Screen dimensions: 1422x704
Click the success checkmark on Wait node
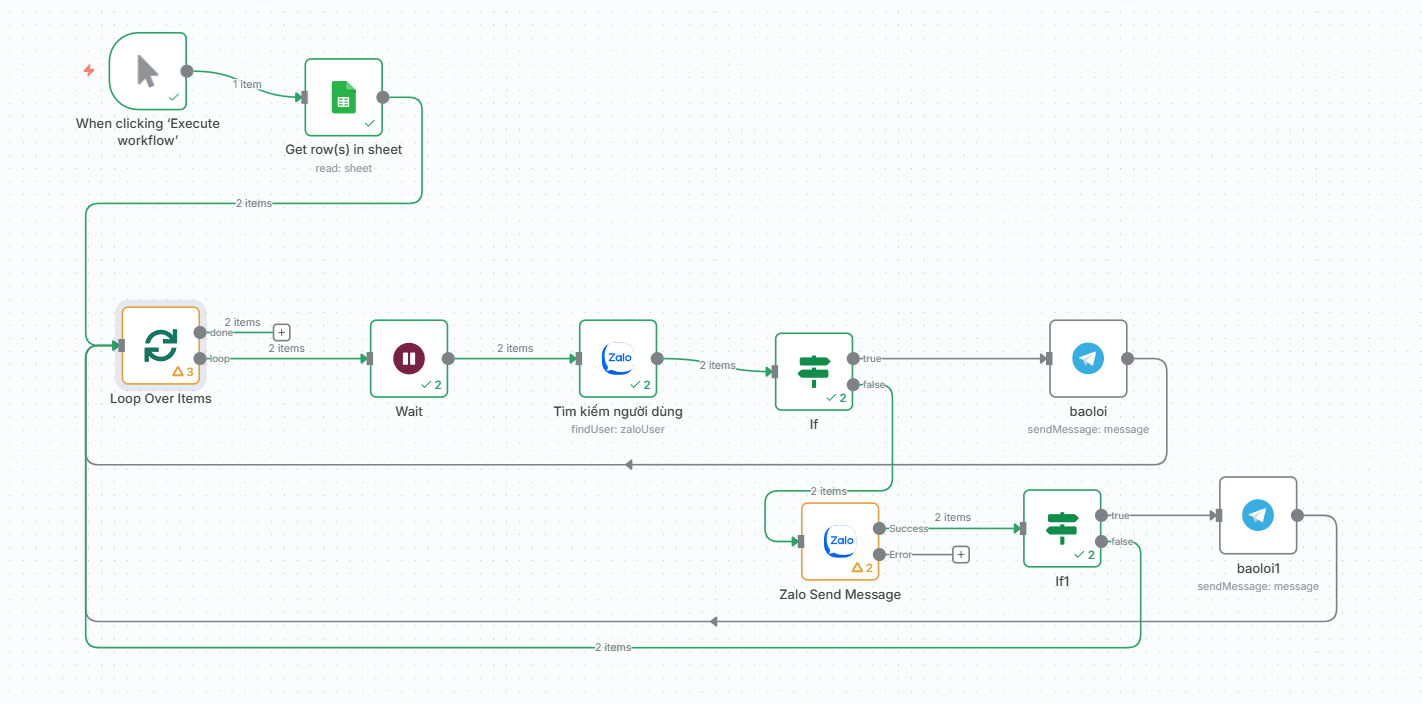(426, 384)
